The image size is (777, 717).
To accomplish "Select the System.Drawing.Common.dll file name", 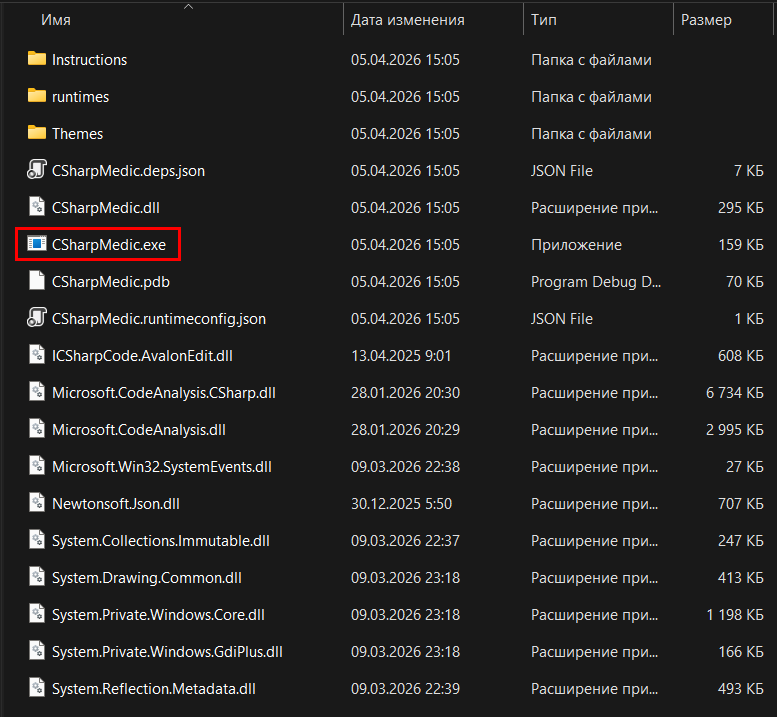I will [147, 577].
